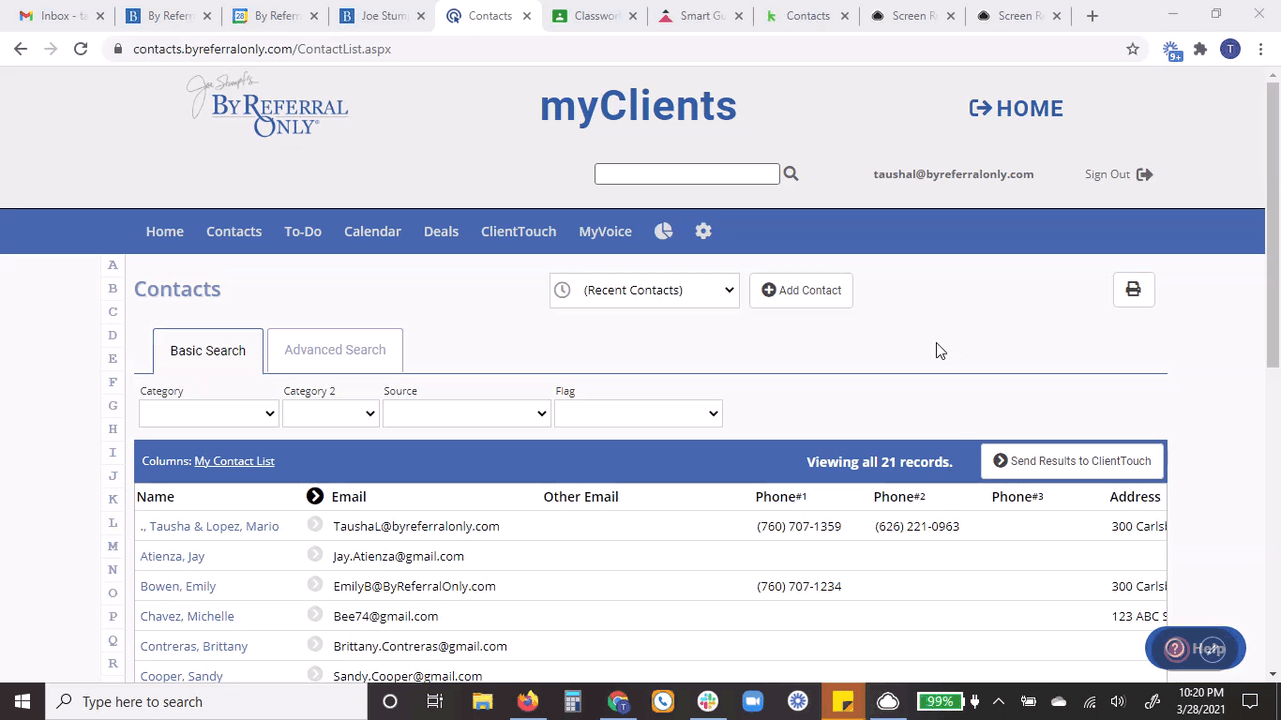This screenshot has height=720, width=1281.
Task: Open Home in navigation bar
Action: click(165, 231)
